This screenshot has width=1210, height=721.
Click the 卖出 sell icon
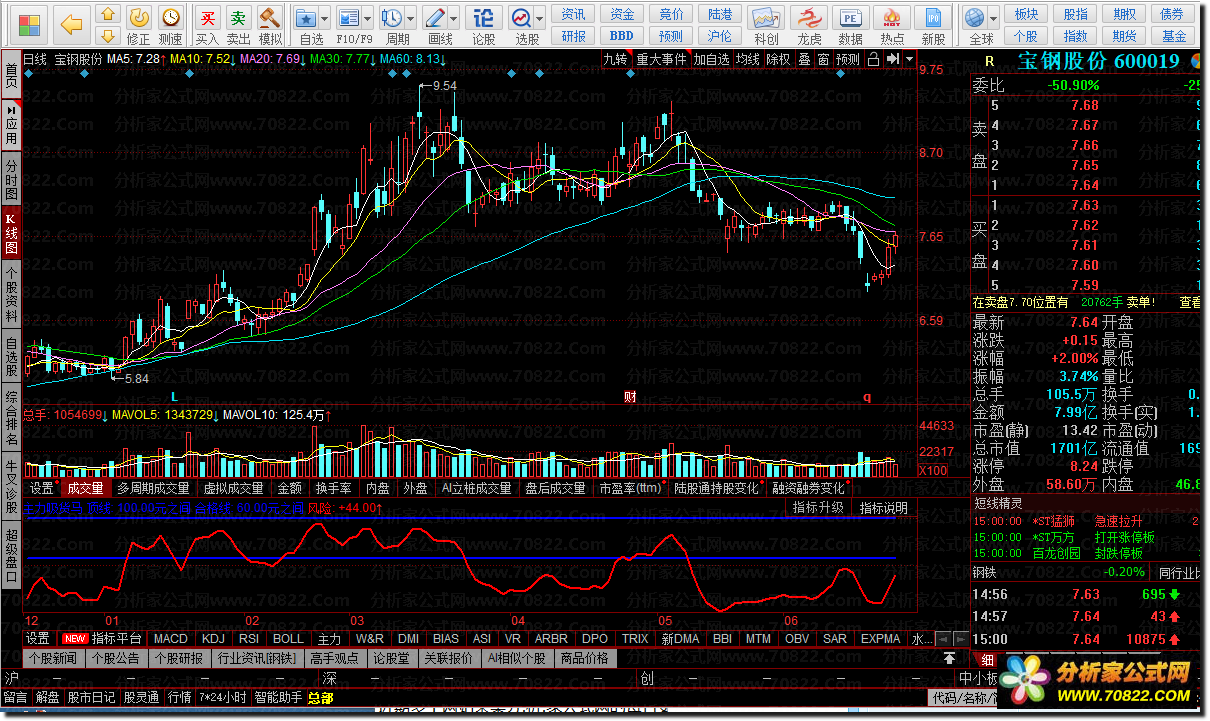click(238, 18)
